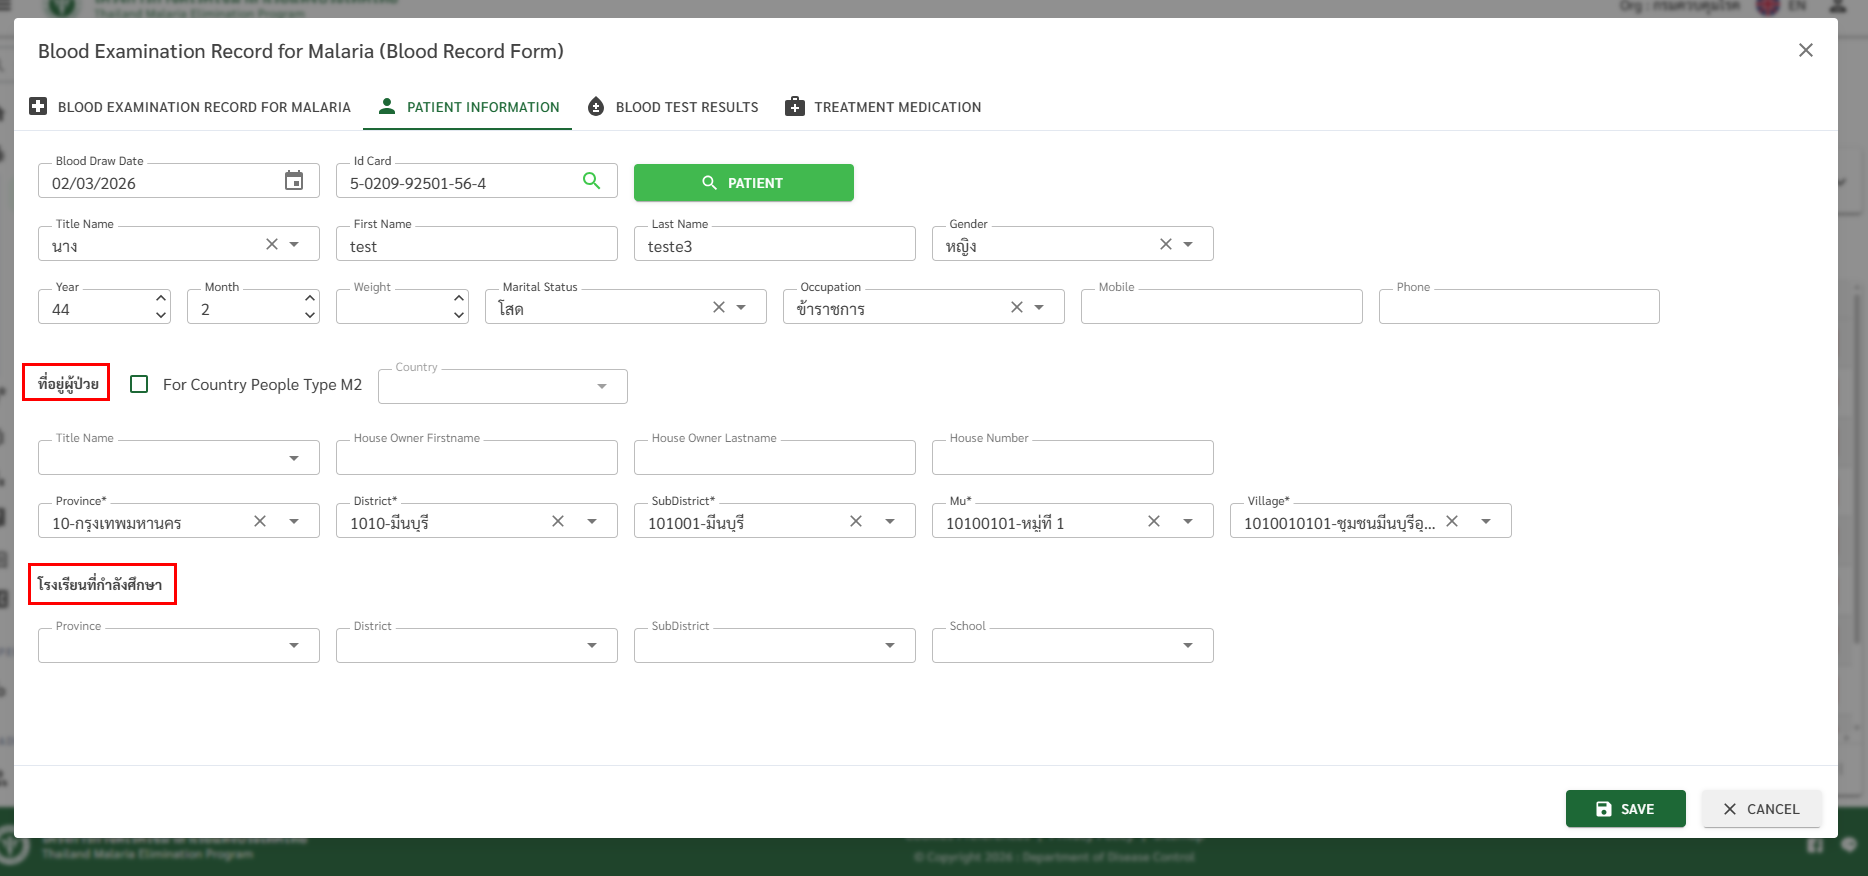This screenshot has width=1868, height=876.
Task: Clear the selected Gender value
Action: [x=1165, y=244]
